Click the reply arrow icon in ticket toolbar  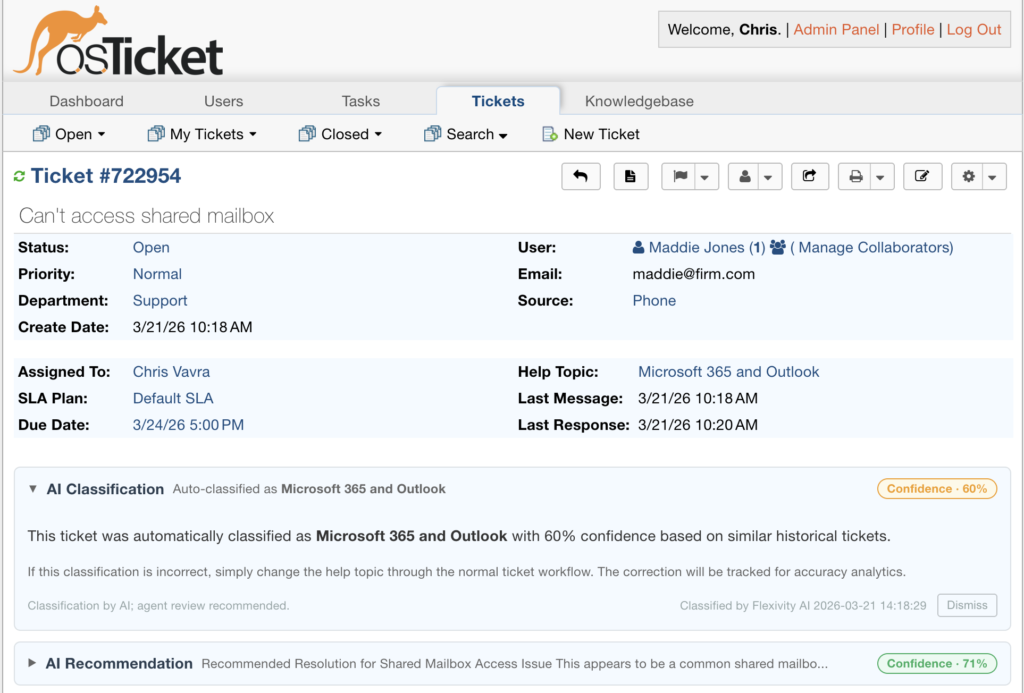click(x=580, y=177)
